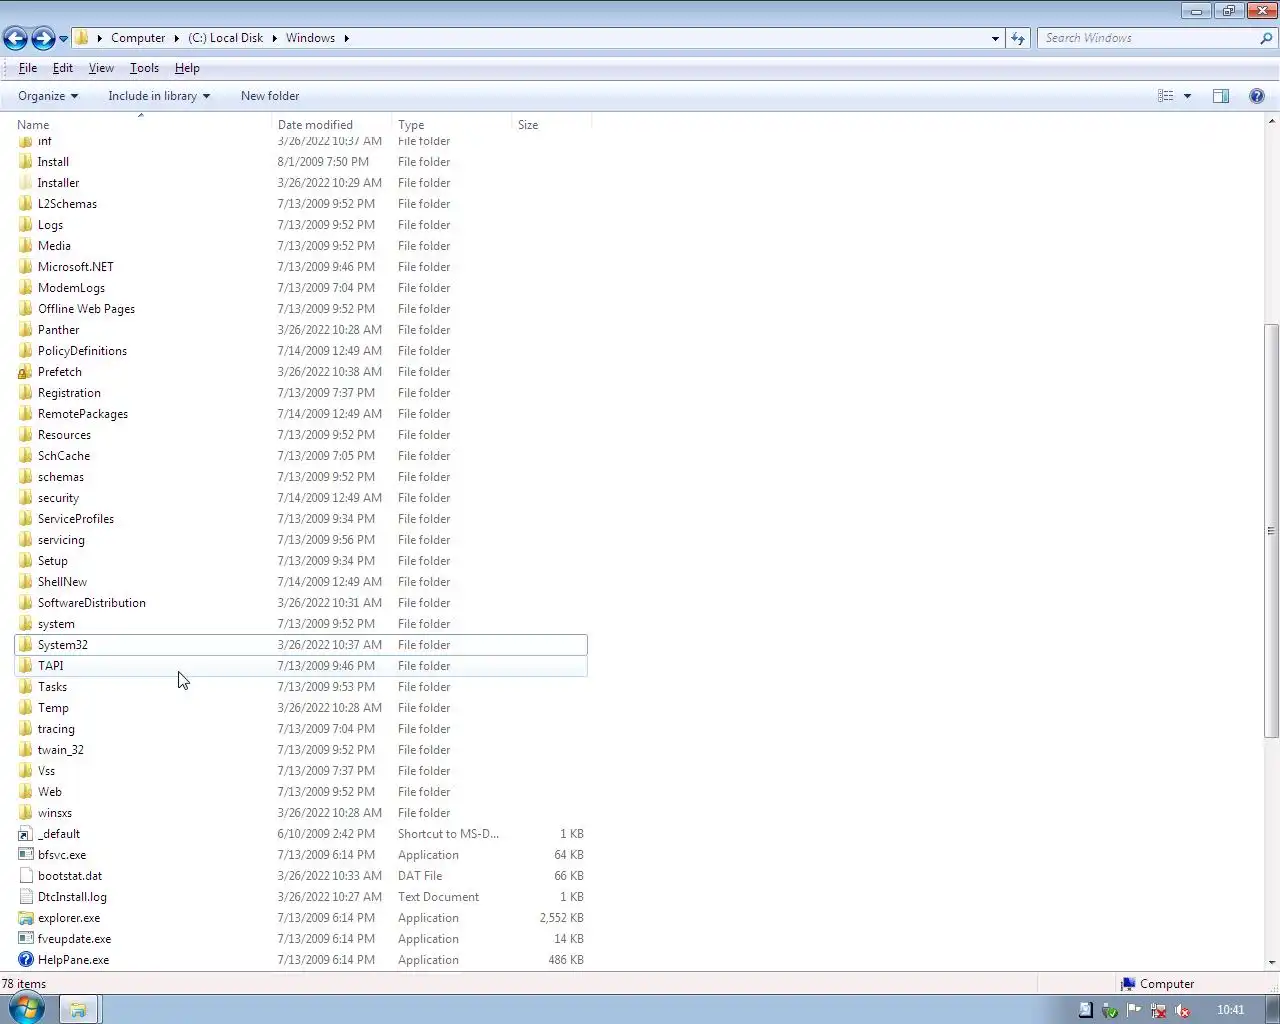The height and width of the screenshot is (1024, 1280).
Task: Click the taskbar clock 10:41
Action: 1231,1010
